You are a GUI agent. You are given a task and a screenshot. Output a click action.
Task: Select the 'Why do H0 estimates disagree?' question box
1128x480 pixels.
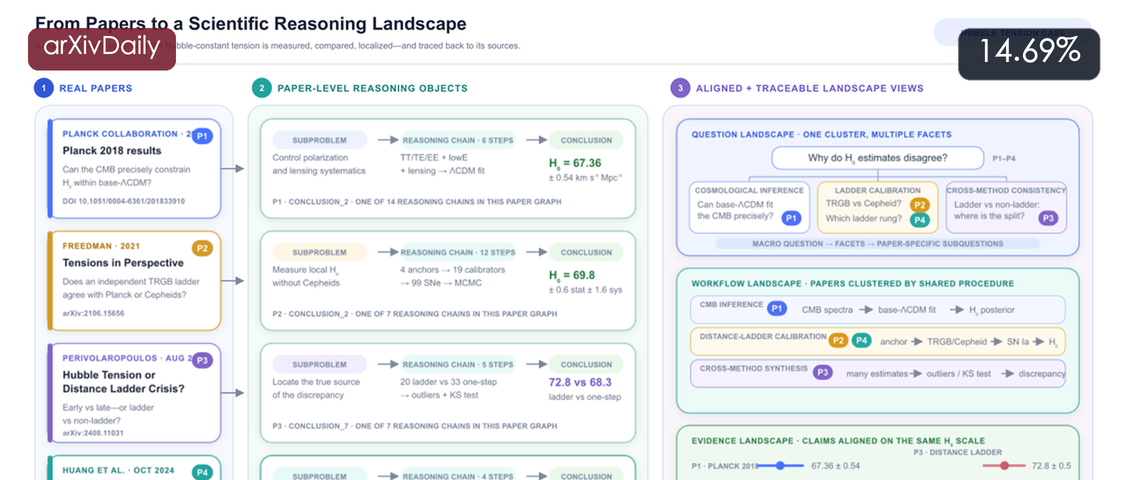pyautogui.click(x=877, y=158)
